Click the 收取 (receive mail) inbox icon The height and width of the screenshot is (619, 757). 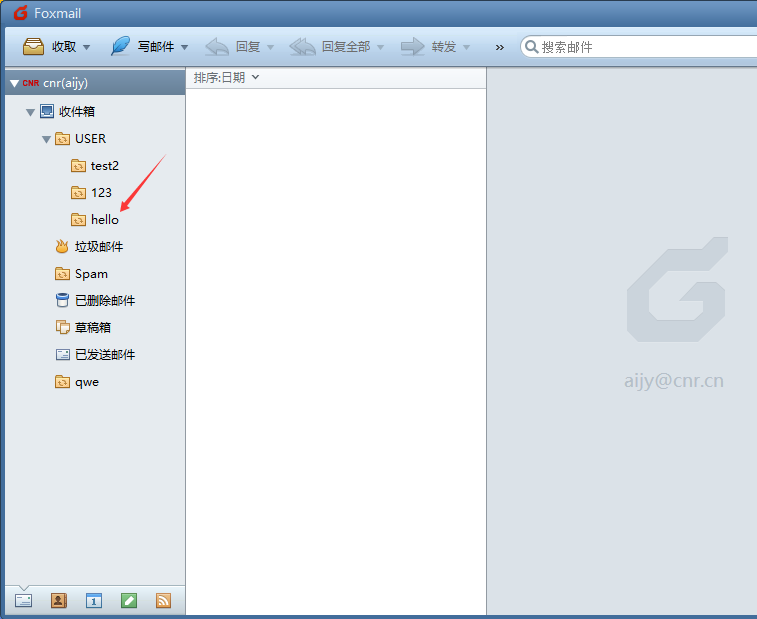pyautogui.click(x=33, y=47)
